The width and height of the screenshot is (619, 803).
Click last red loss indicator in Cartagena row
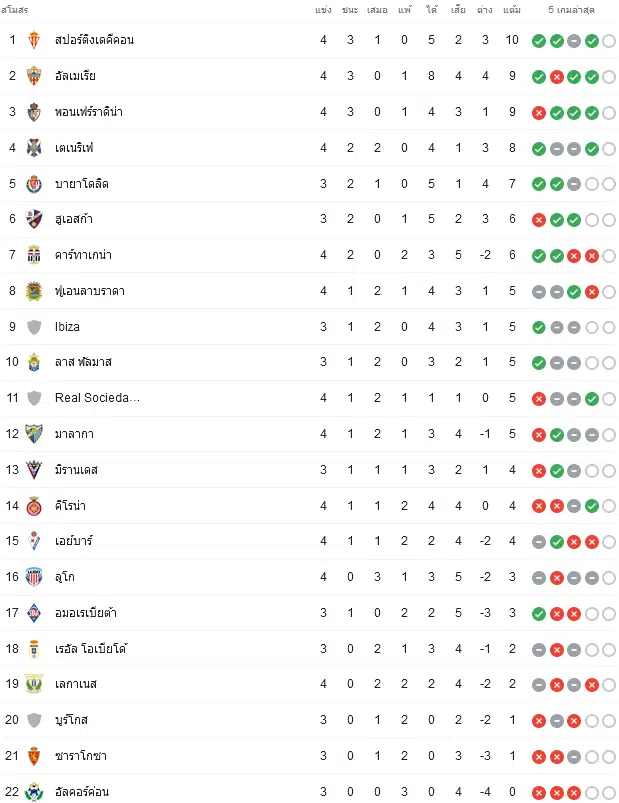tap(592, 256)
